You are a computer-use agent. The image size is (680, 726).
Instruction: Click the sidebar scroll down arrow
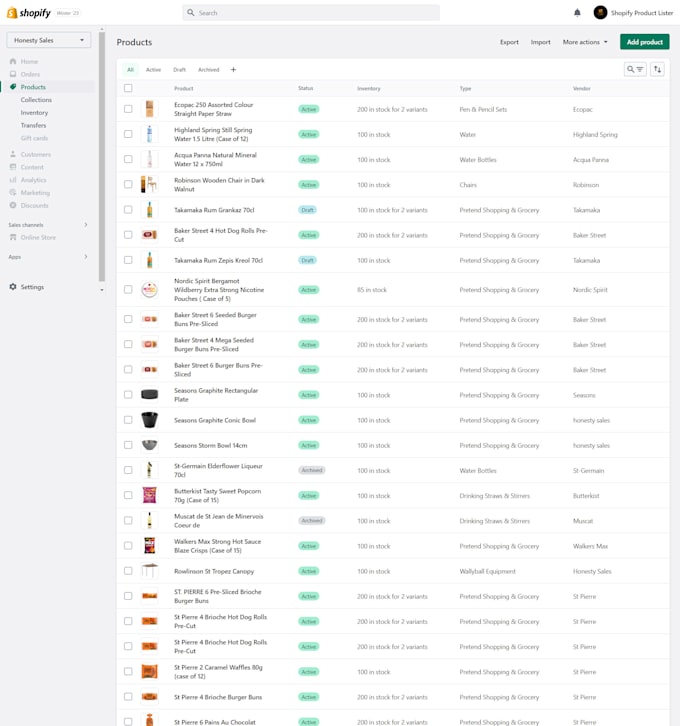pyautogui.click(x=102, y=290)
